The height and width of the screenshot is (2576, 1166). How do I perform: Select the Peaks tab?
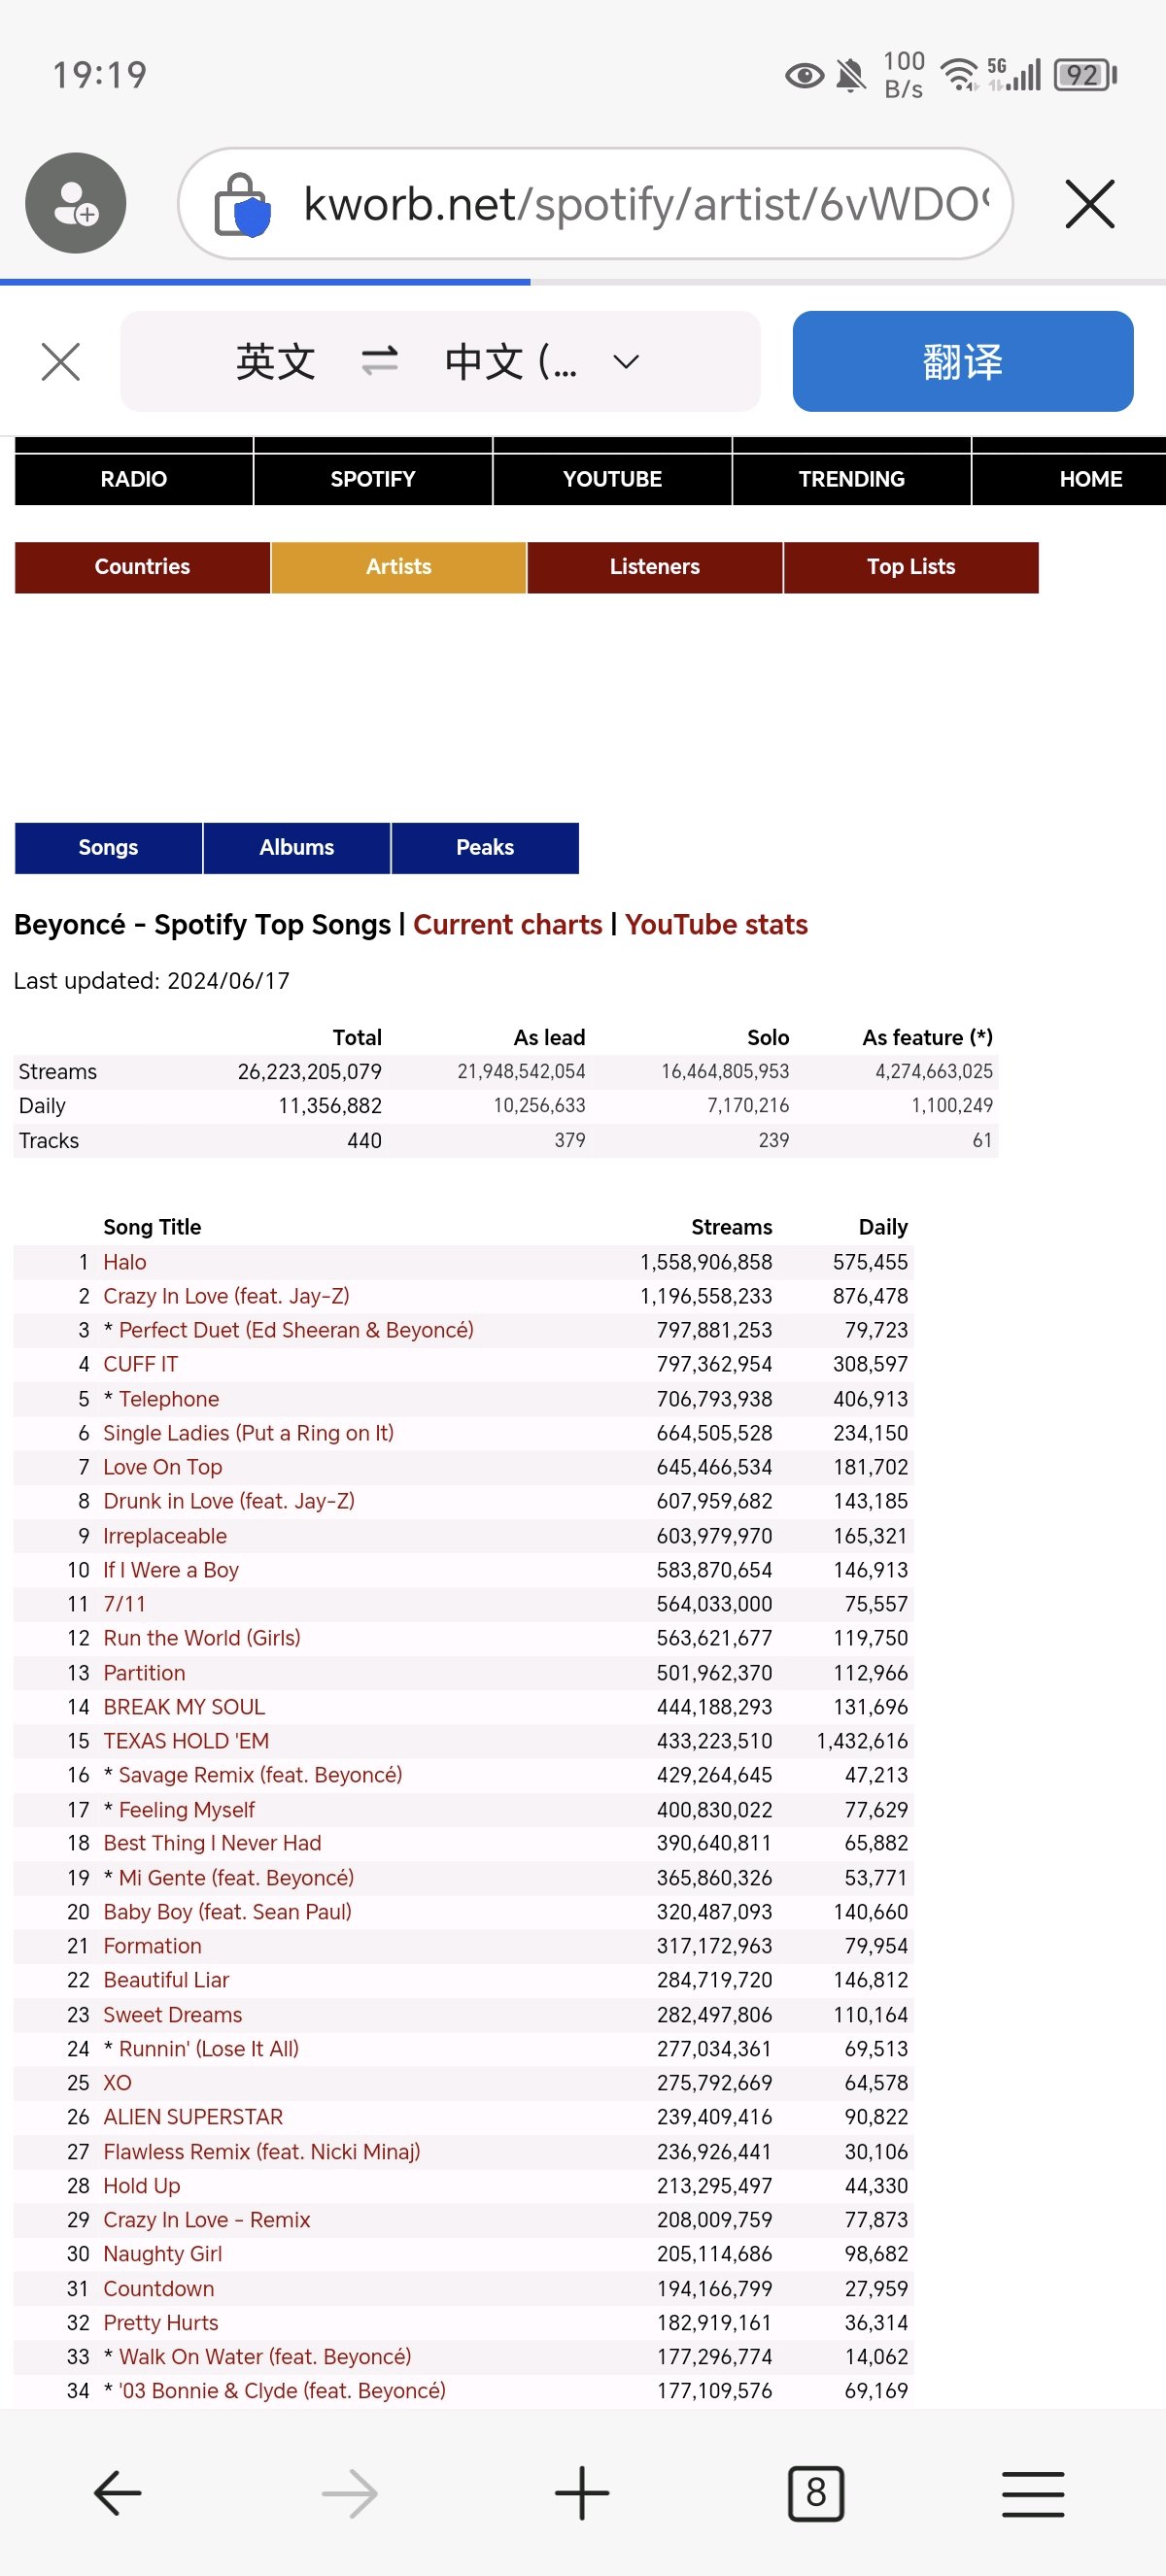click(x=485, y=848)
